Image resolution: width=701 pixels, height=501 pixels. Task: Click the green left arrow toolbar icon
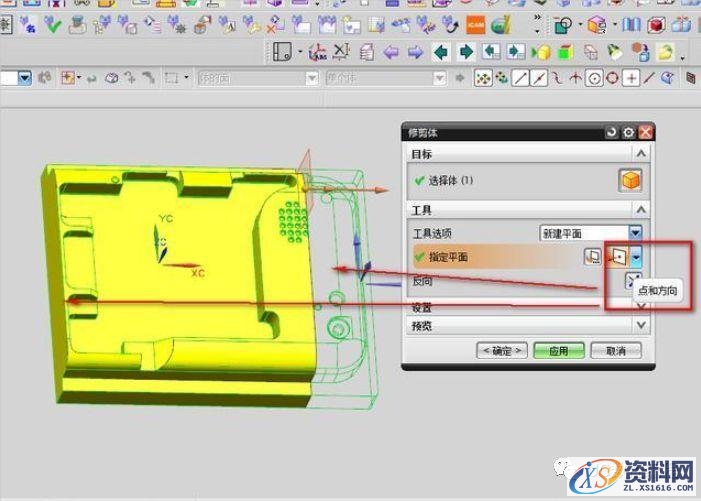coord(440,52)
